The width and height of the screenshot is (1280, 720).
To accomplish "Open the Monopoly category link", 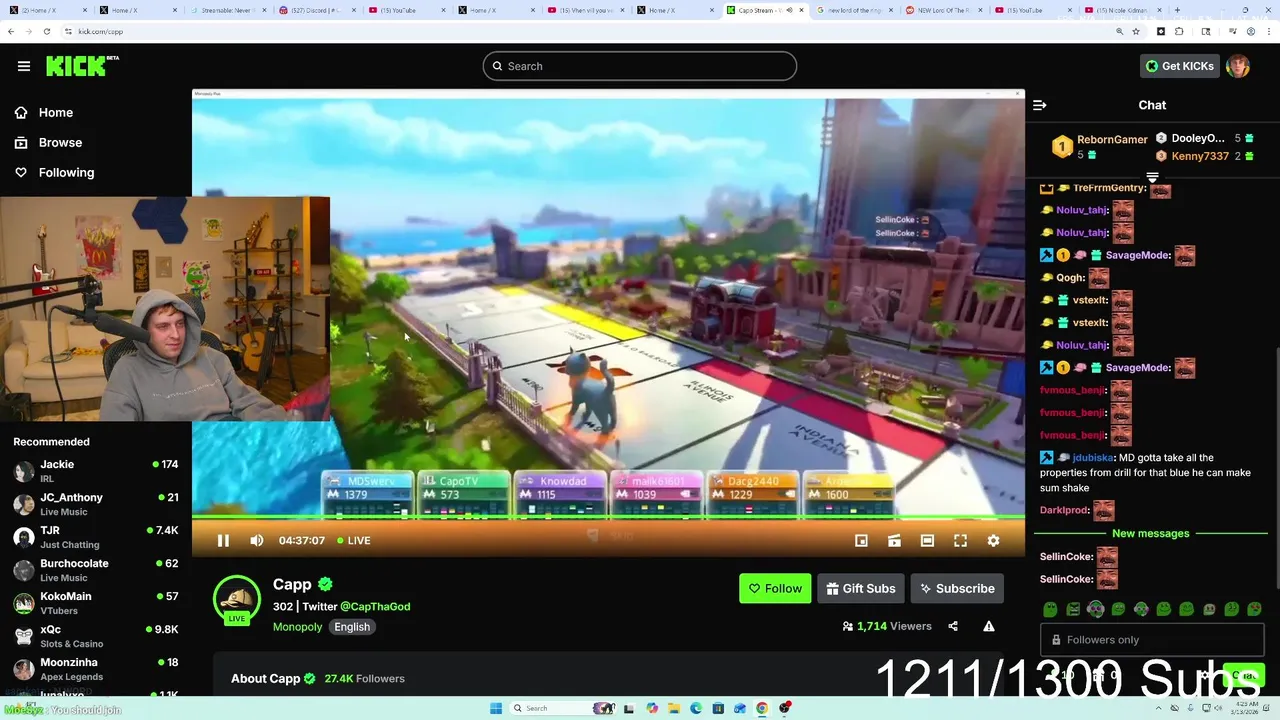I will click(x=297, y=627).
